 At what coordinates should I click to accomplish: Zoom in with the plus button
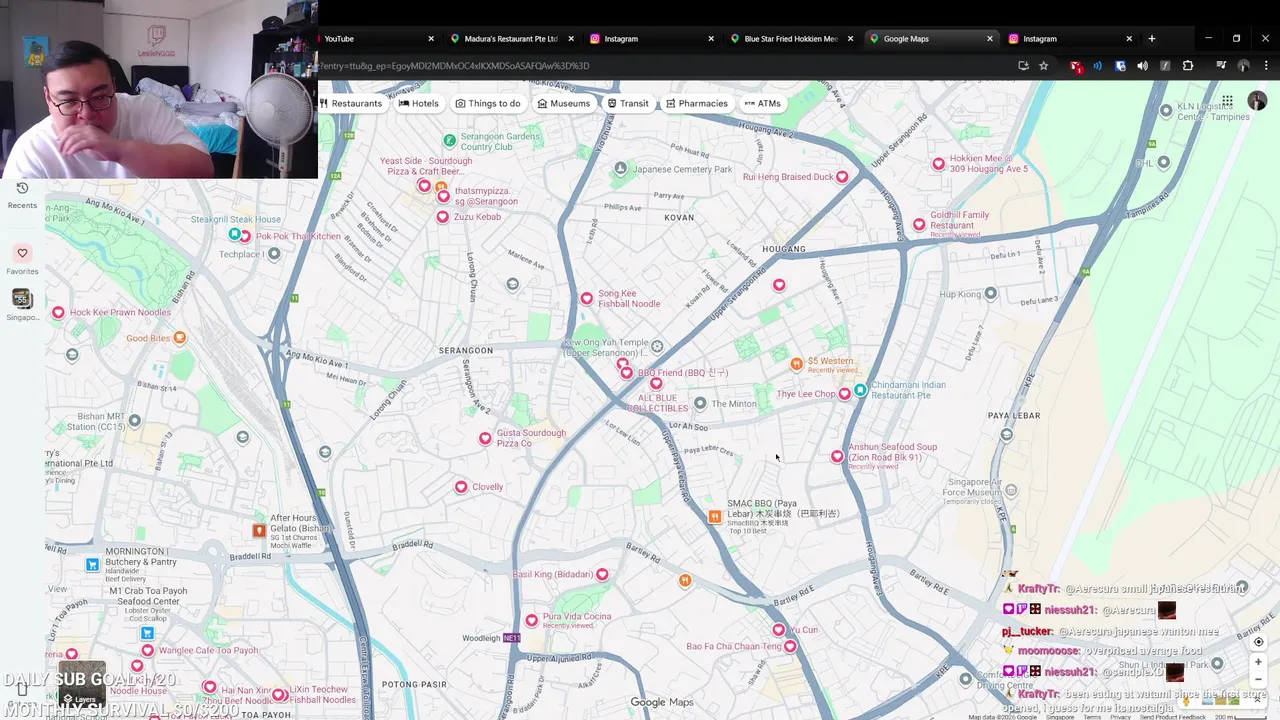point(1259,662)
